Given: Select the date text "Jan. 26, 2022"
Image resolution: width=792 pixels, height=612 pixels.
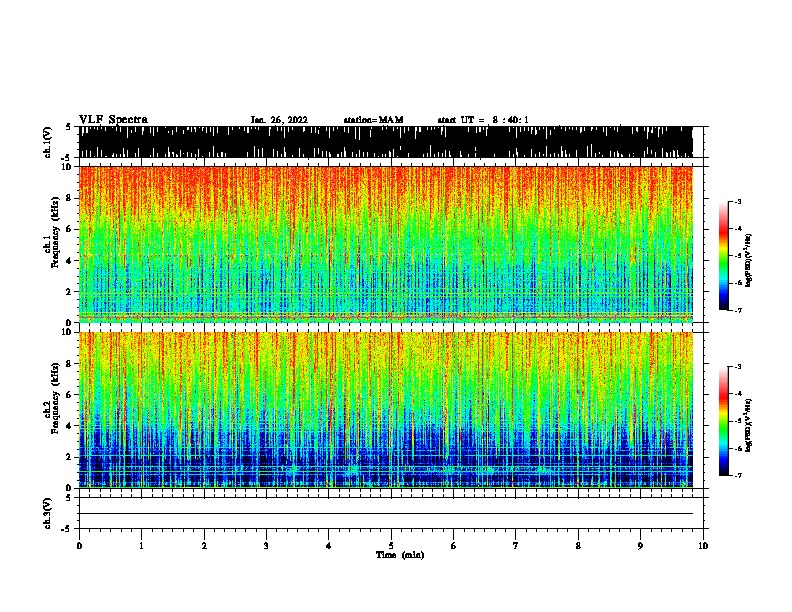Looking at the screenshot, I should point(279,120).
